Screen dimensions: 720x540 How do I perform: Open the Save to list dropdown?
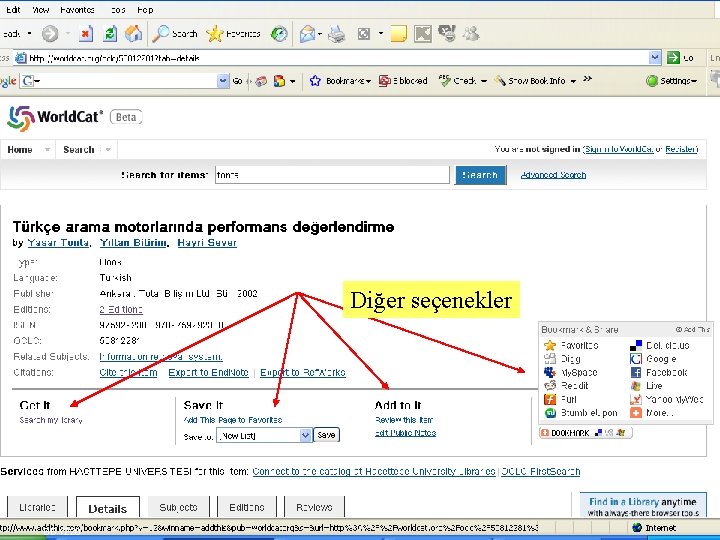(305, 435)
